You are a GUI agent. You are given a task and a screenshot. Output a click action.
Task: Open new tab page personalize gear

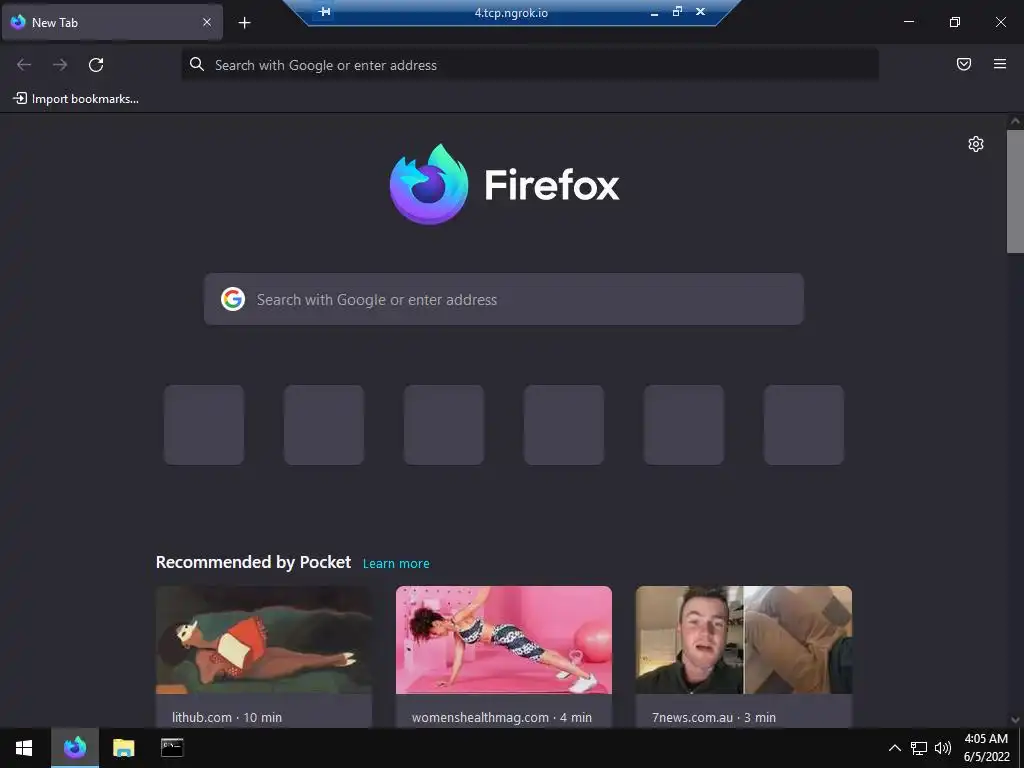pyautogui.click(x=976, y=144)
